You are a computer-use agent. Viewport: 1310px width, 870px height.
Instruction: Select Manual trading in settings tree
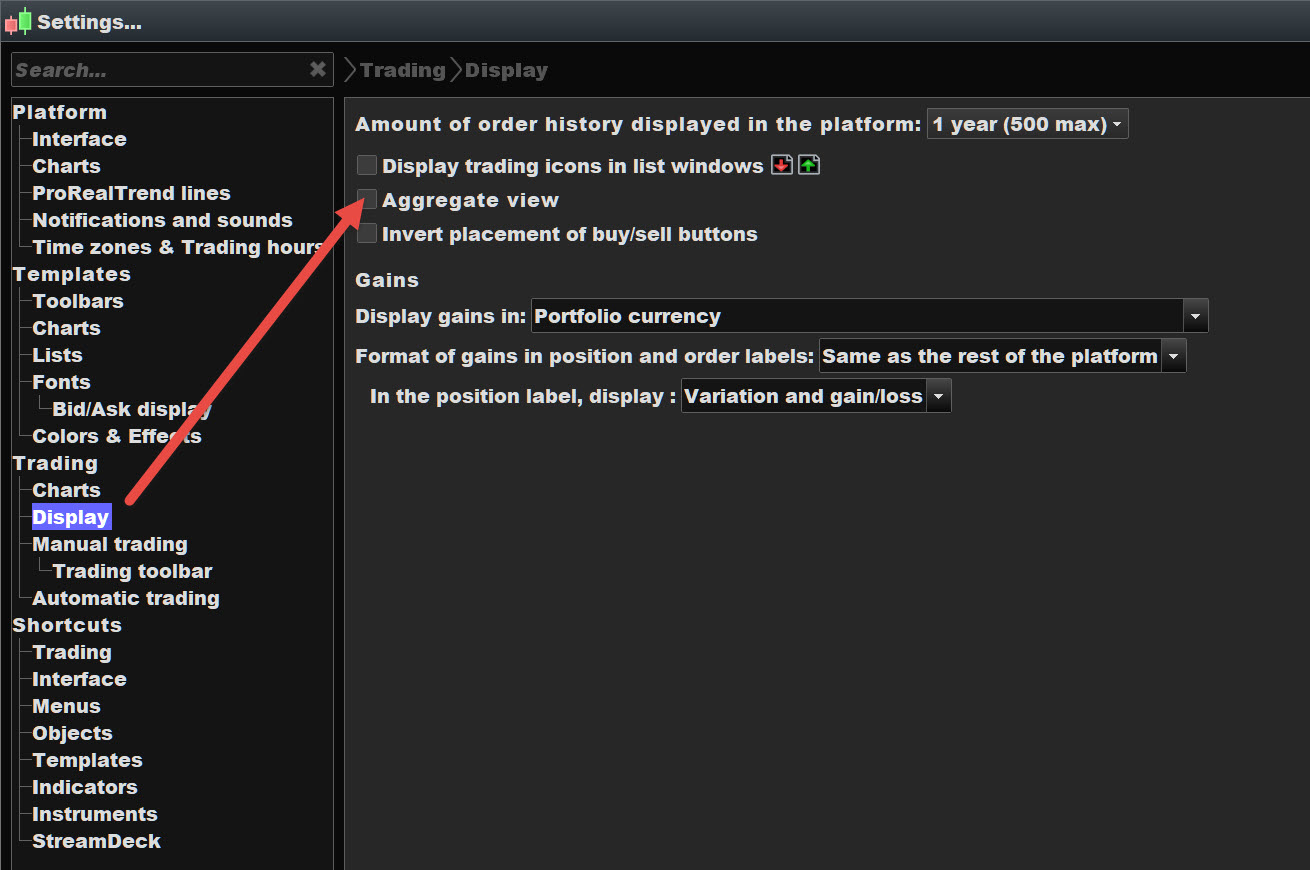click(x=110, y=544)
